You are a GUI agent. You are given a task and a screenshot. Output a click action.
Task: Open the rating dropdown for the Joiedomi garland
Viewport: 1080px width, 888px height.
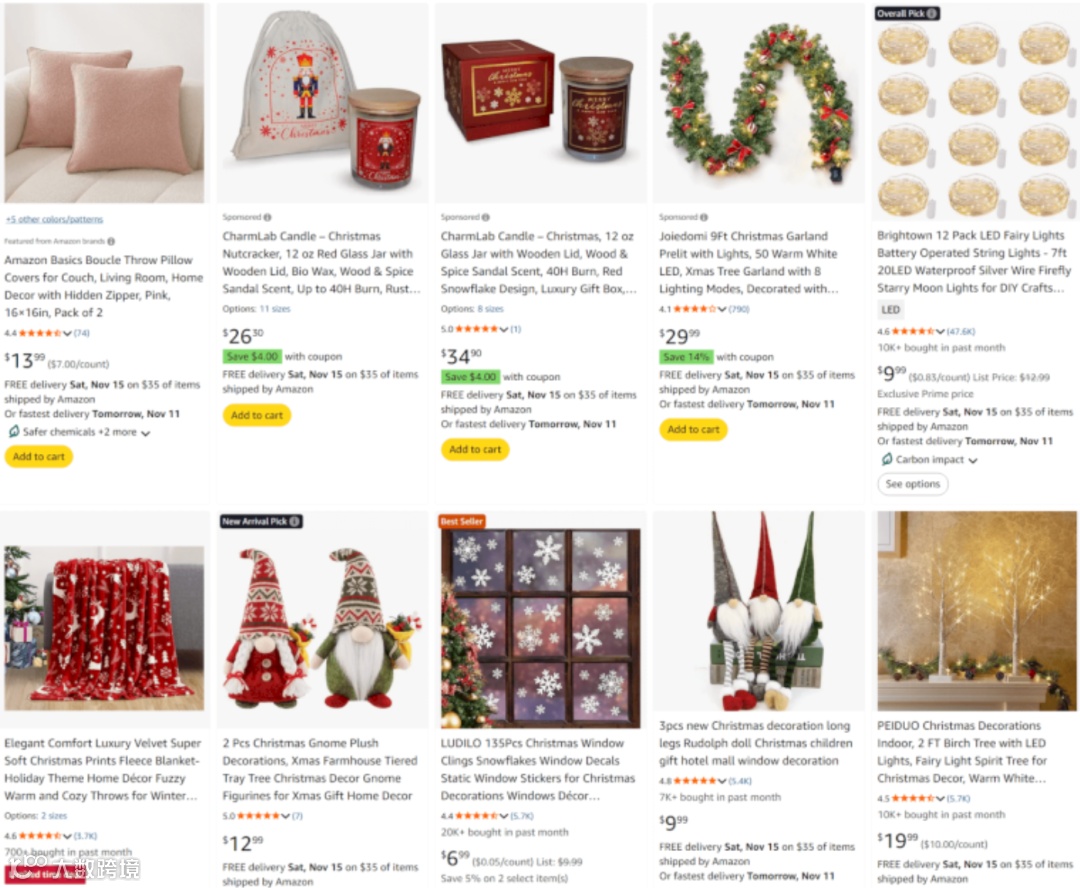[722, 309]
